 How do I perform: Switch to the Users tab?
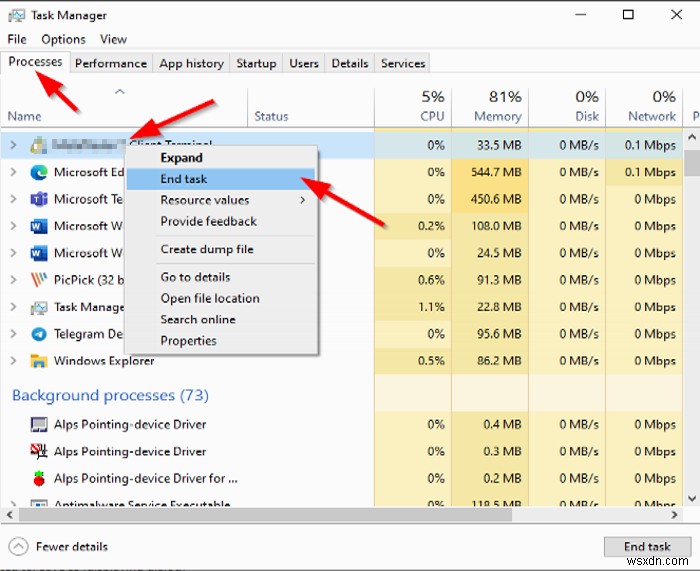point(304,63)
